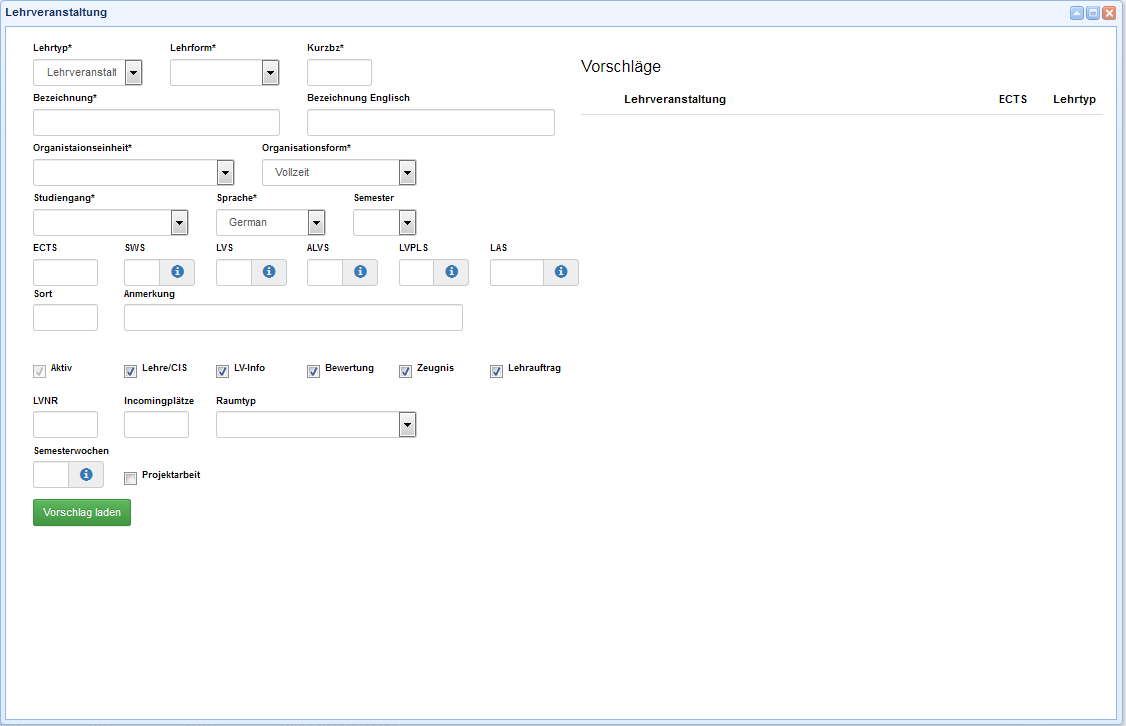Maximize the Lehrveranstaltung window
1126x726 pixels.
[1093, 13]
